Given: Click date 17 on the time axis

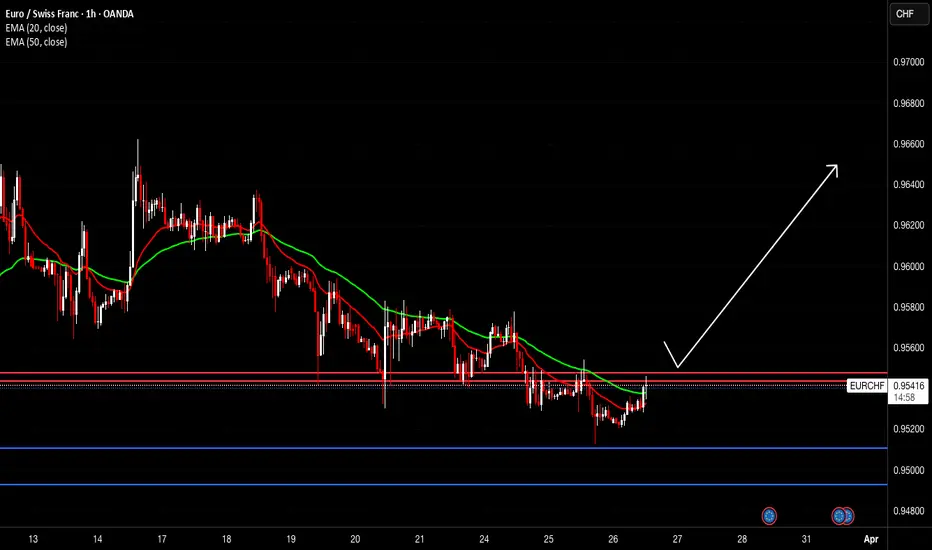Looking at the screenshot, I should (162, 539).
